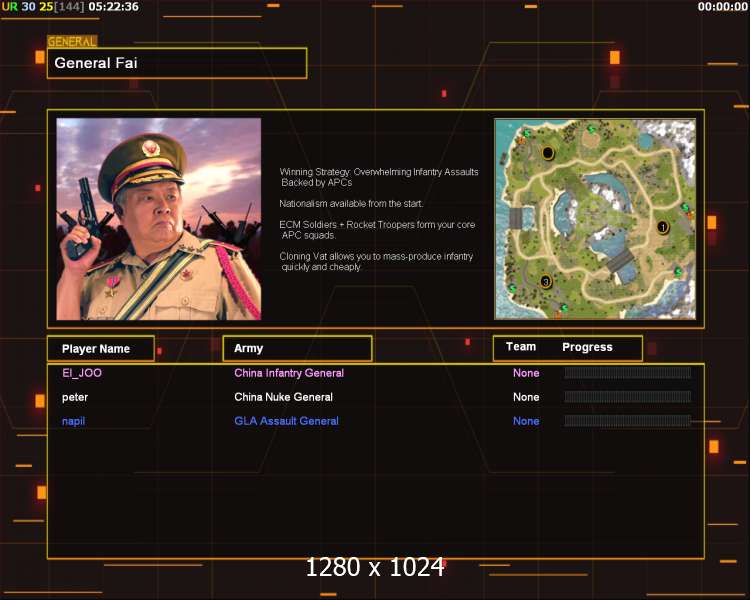Select player name El_JOO
The width and height of the screenshot is (750, 600).
(82, 373)
